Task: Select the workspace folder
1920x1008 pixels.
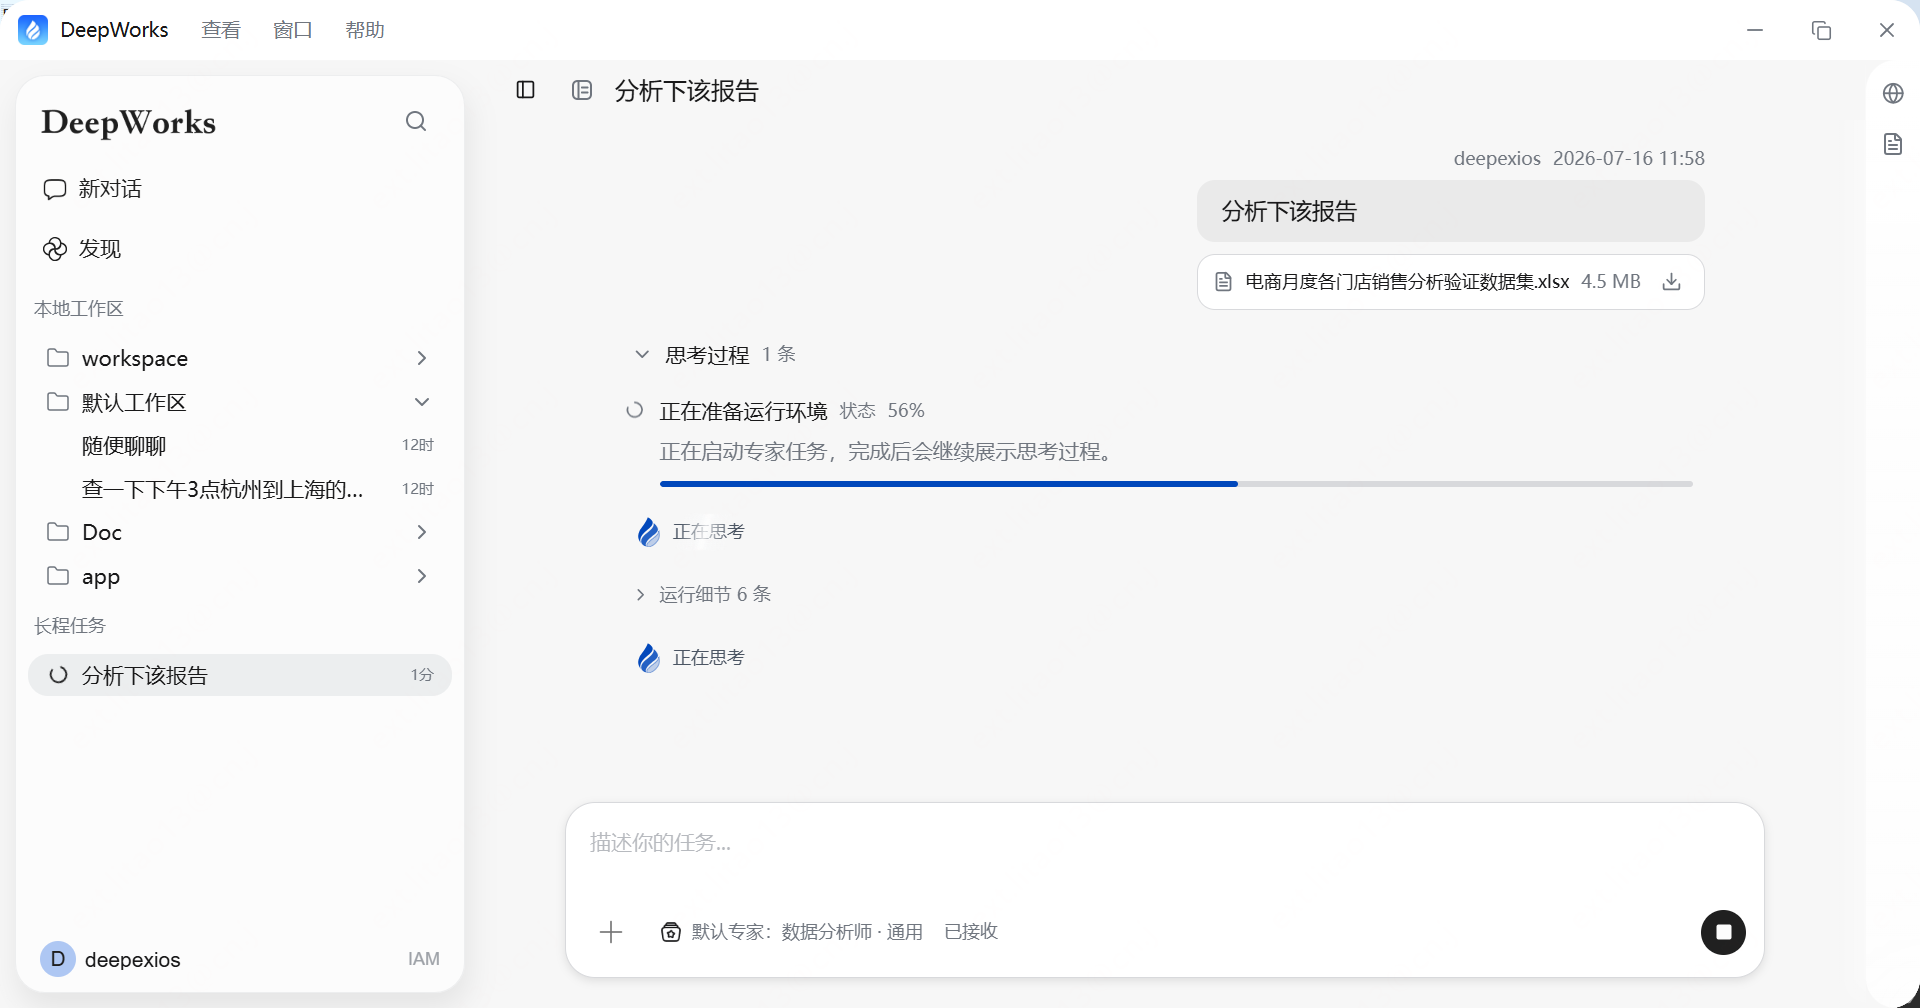Action: 240,358
